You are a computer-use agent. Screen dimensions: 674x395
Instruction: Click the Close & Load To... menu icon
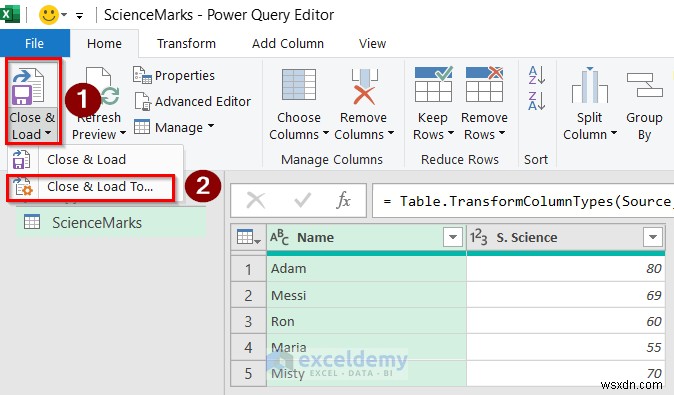[22, 186]
